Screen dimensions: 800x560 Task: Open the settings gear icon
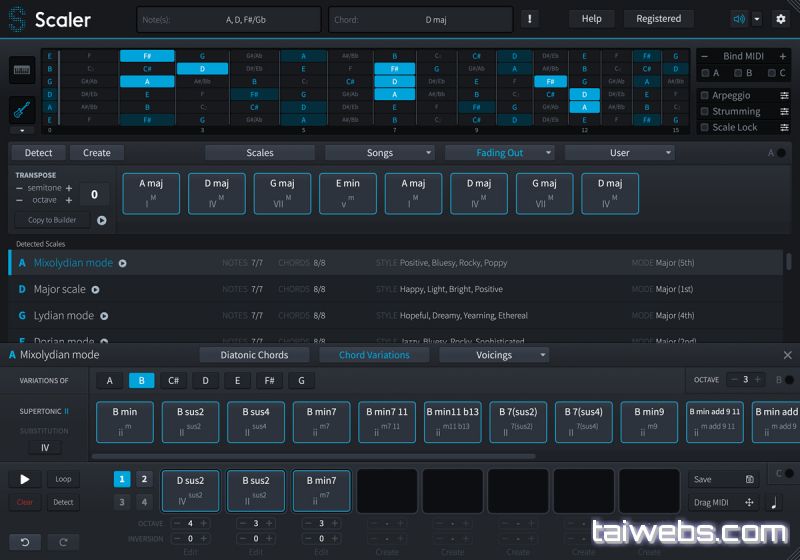tap(781, 19)
